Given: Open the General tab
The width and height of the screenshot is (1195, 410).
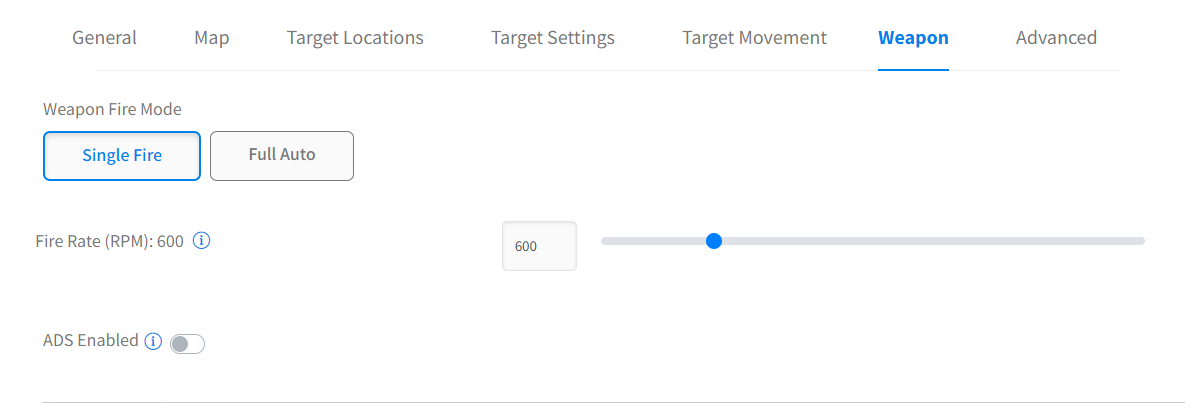Looking at the screenshot, I should point(104,38).
